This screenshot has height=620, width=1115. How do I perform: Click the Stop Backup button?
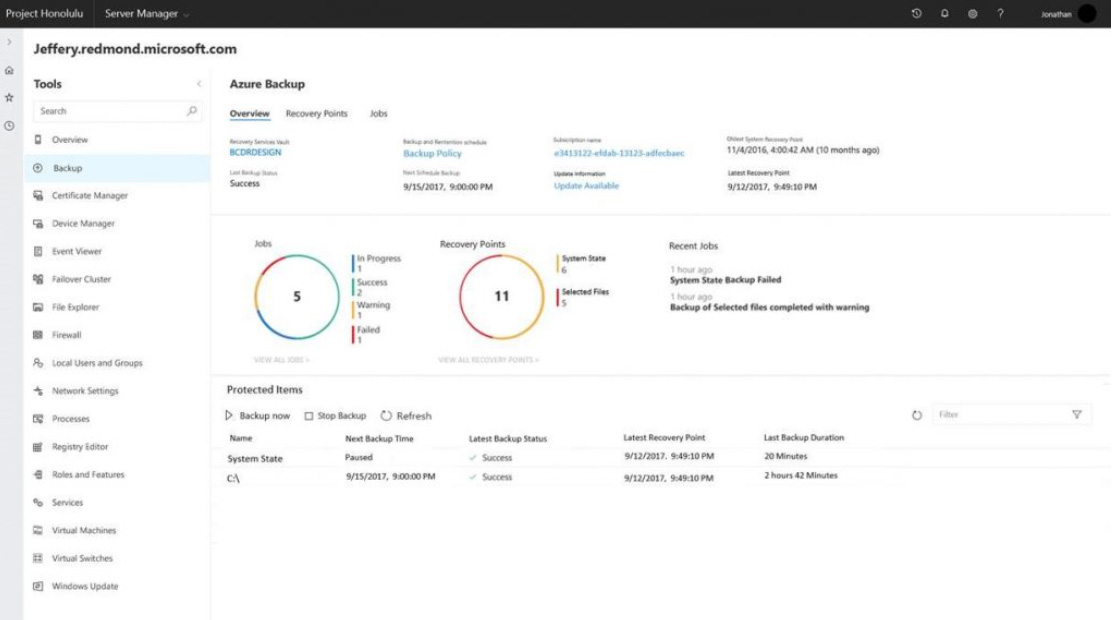pyautogui.click(x=335, y=415)
